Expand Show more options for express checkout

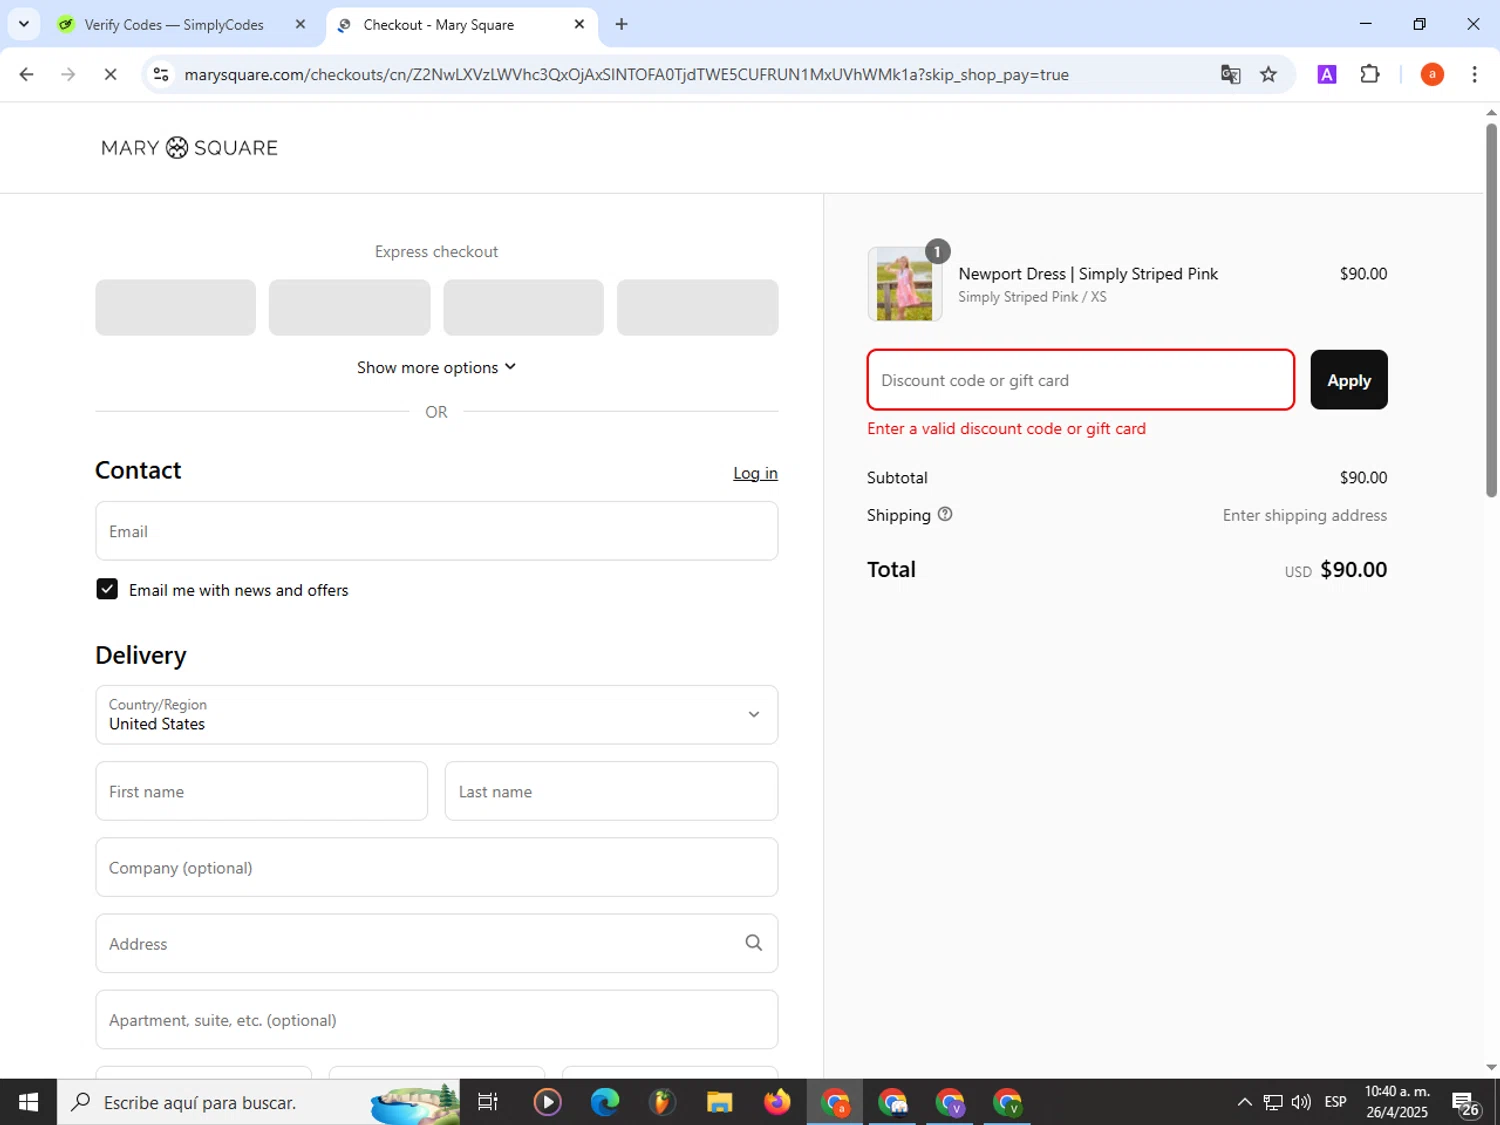point(436,367)
